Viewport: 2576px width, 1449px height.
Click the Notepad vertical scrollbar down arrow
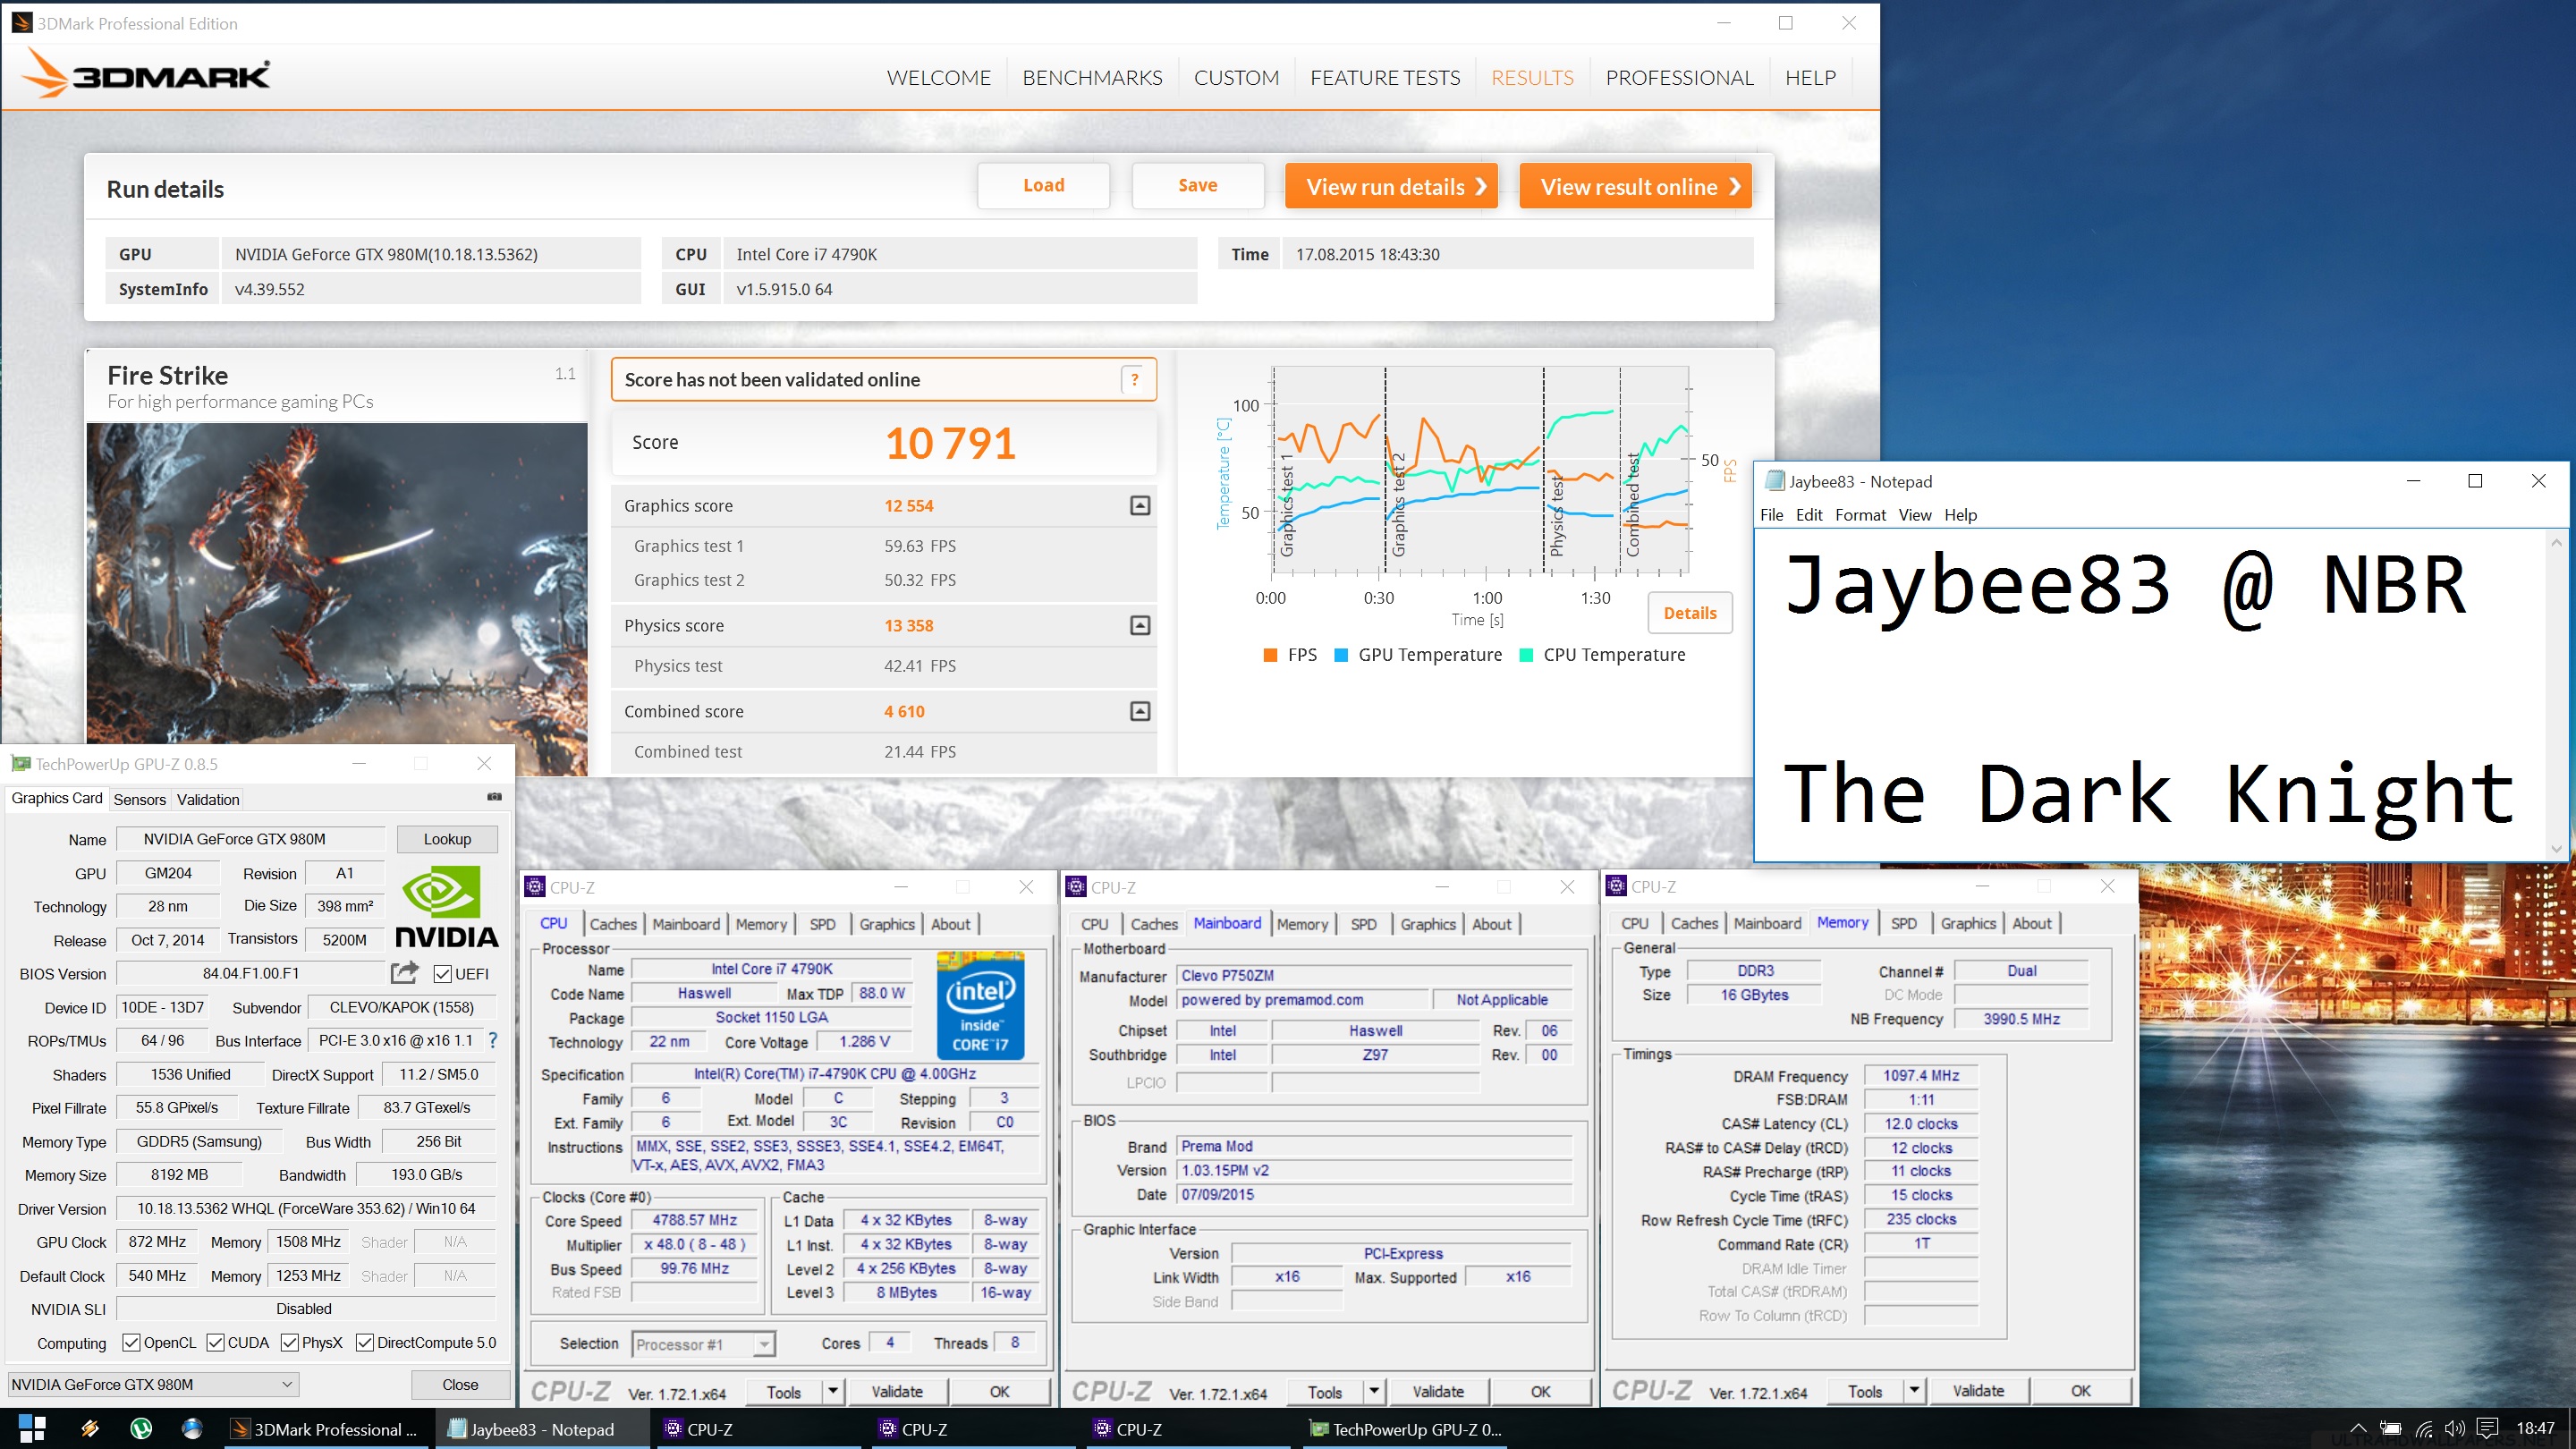[2557, 849]
